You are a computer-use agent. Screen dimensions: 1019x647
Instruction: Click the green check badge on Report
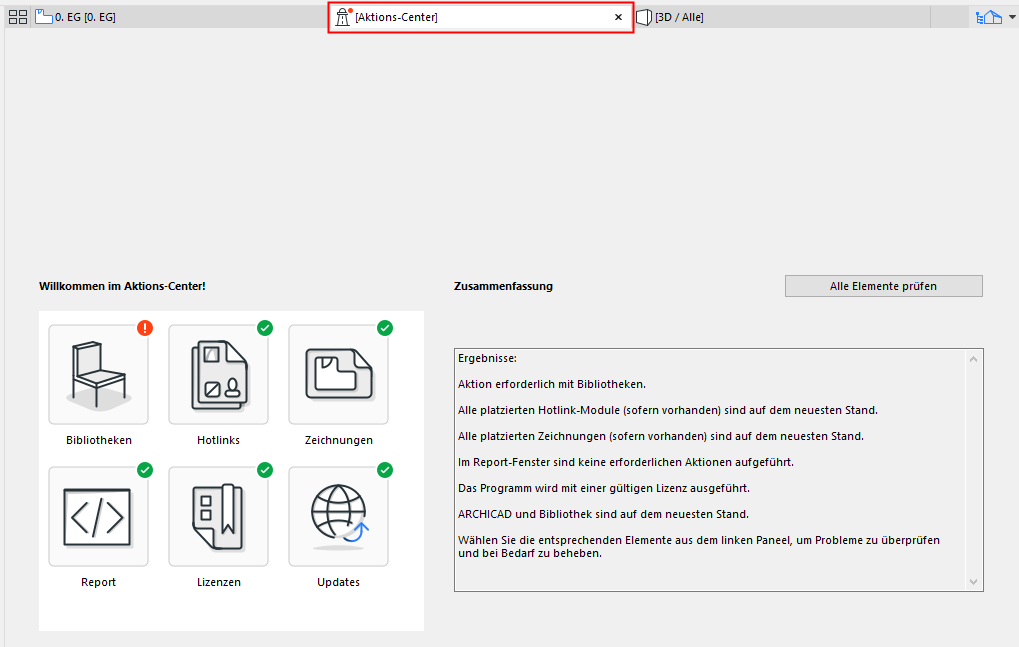[x=145, y=470]
